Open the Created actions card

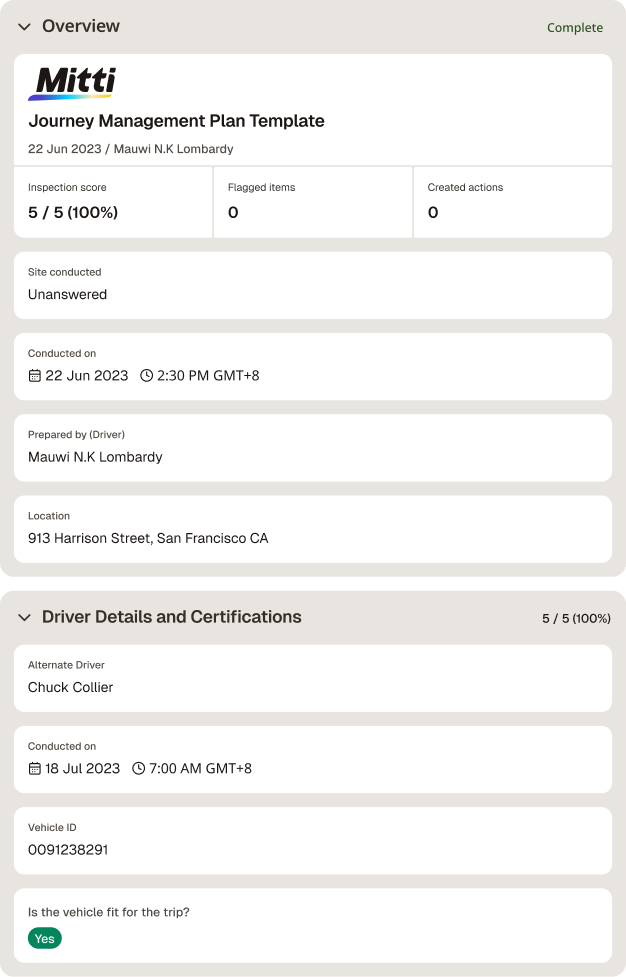point(513,202)
